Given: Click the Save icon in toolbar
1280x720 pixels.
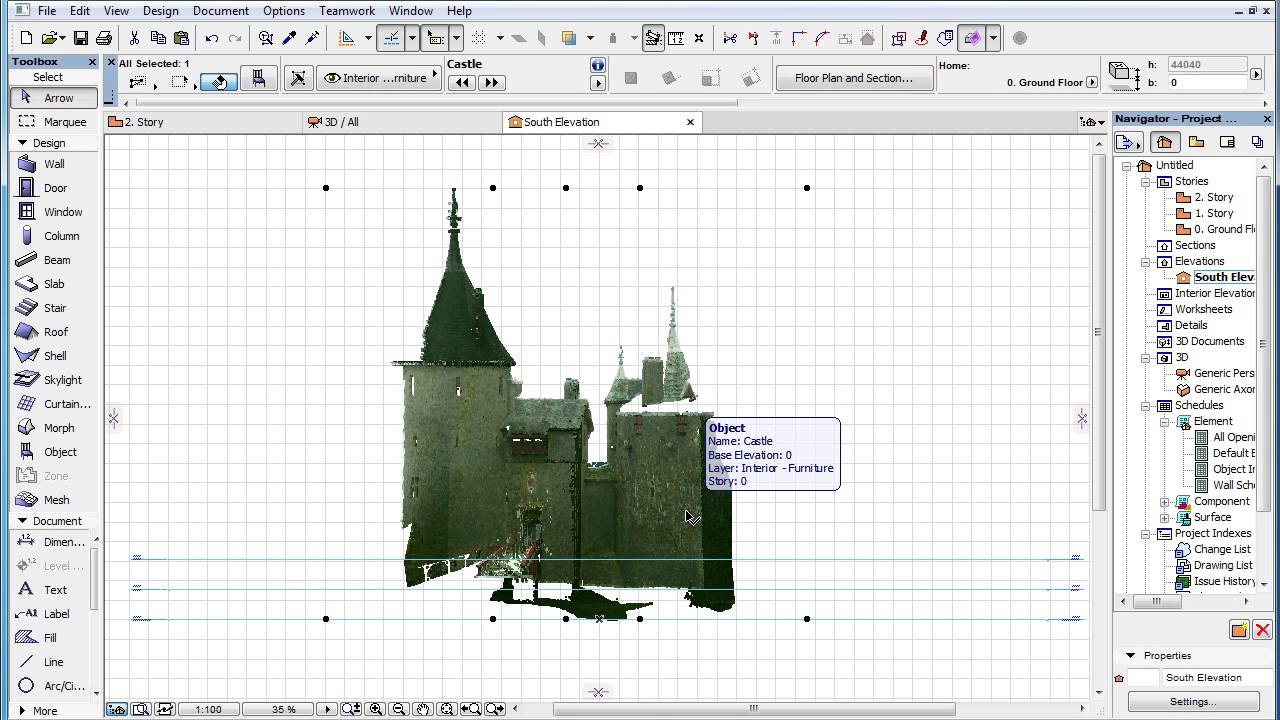Looking at the screenshot, I should click(x=80, y=38).
